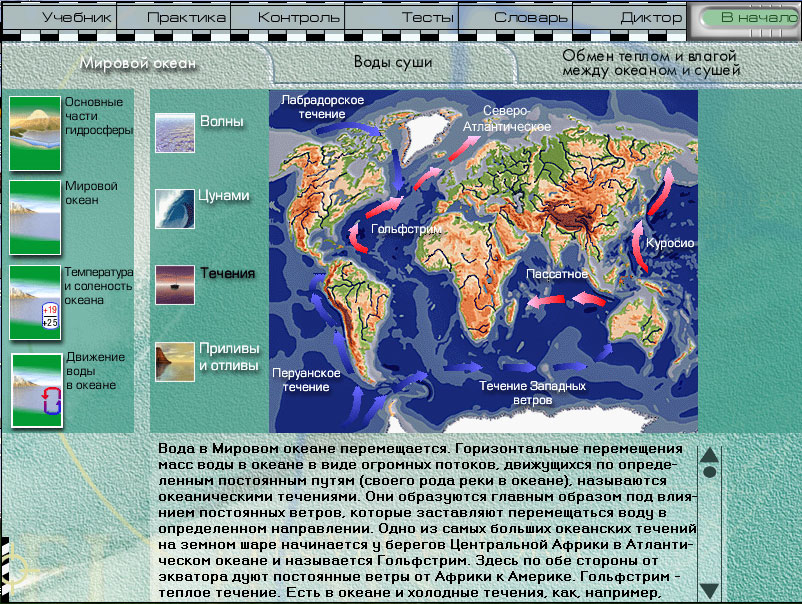Viewport: 802px width, 604px height.
Task: Click the В начало button
Action: coord(750,17)
